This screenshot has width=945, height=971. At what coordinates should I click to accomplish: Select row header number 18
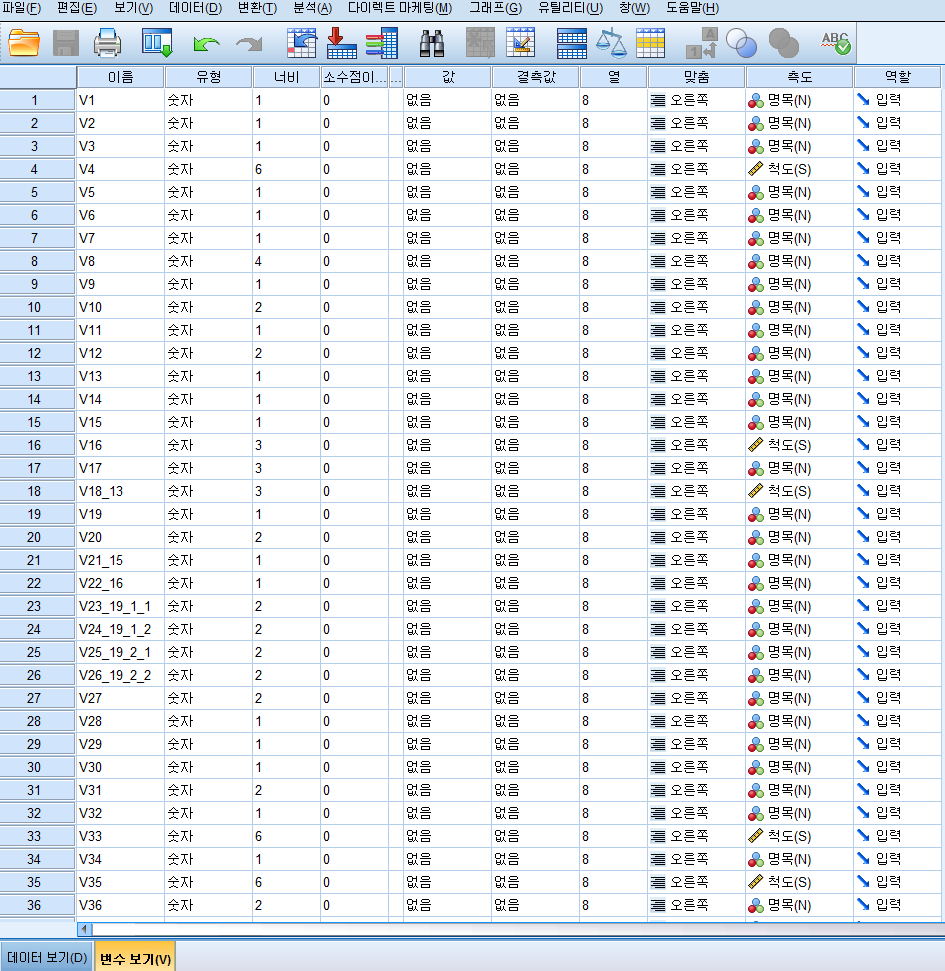[36, 491]
